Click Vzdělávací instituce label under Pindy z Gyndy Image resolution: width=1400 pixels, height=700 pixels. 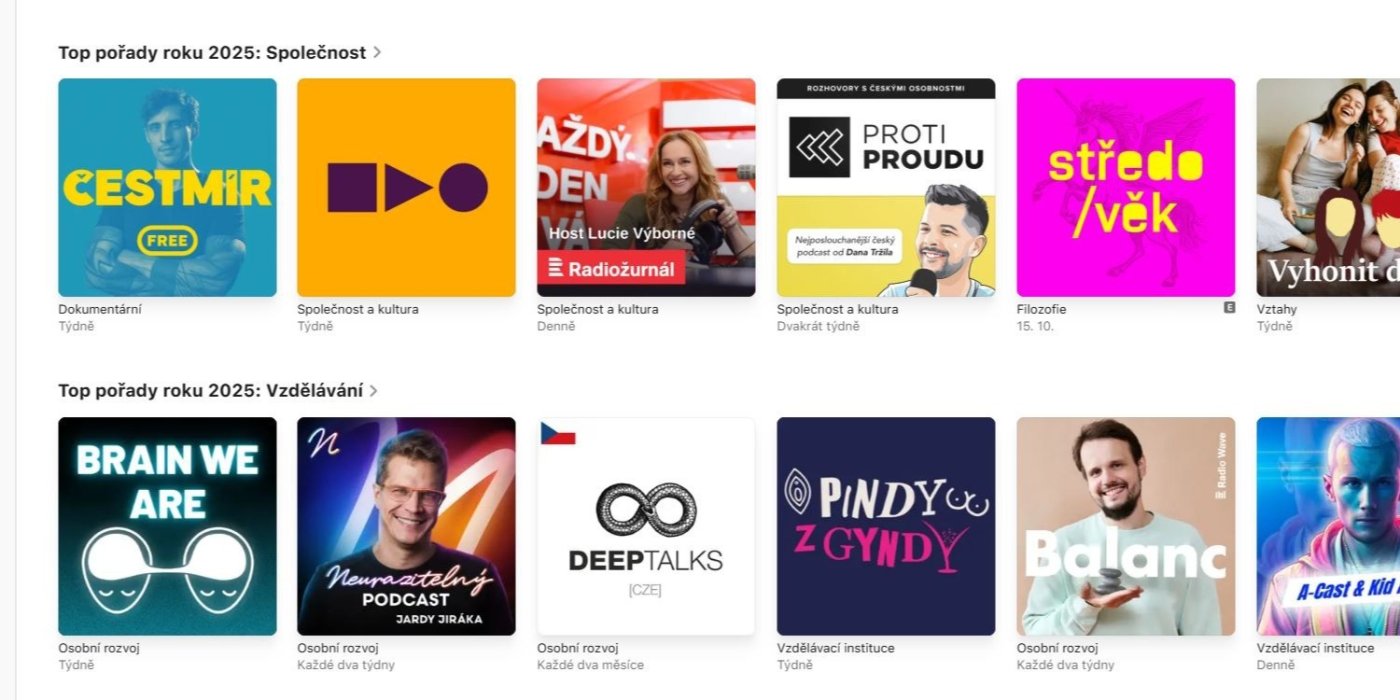pyautogui.click(x=836, y=648)
